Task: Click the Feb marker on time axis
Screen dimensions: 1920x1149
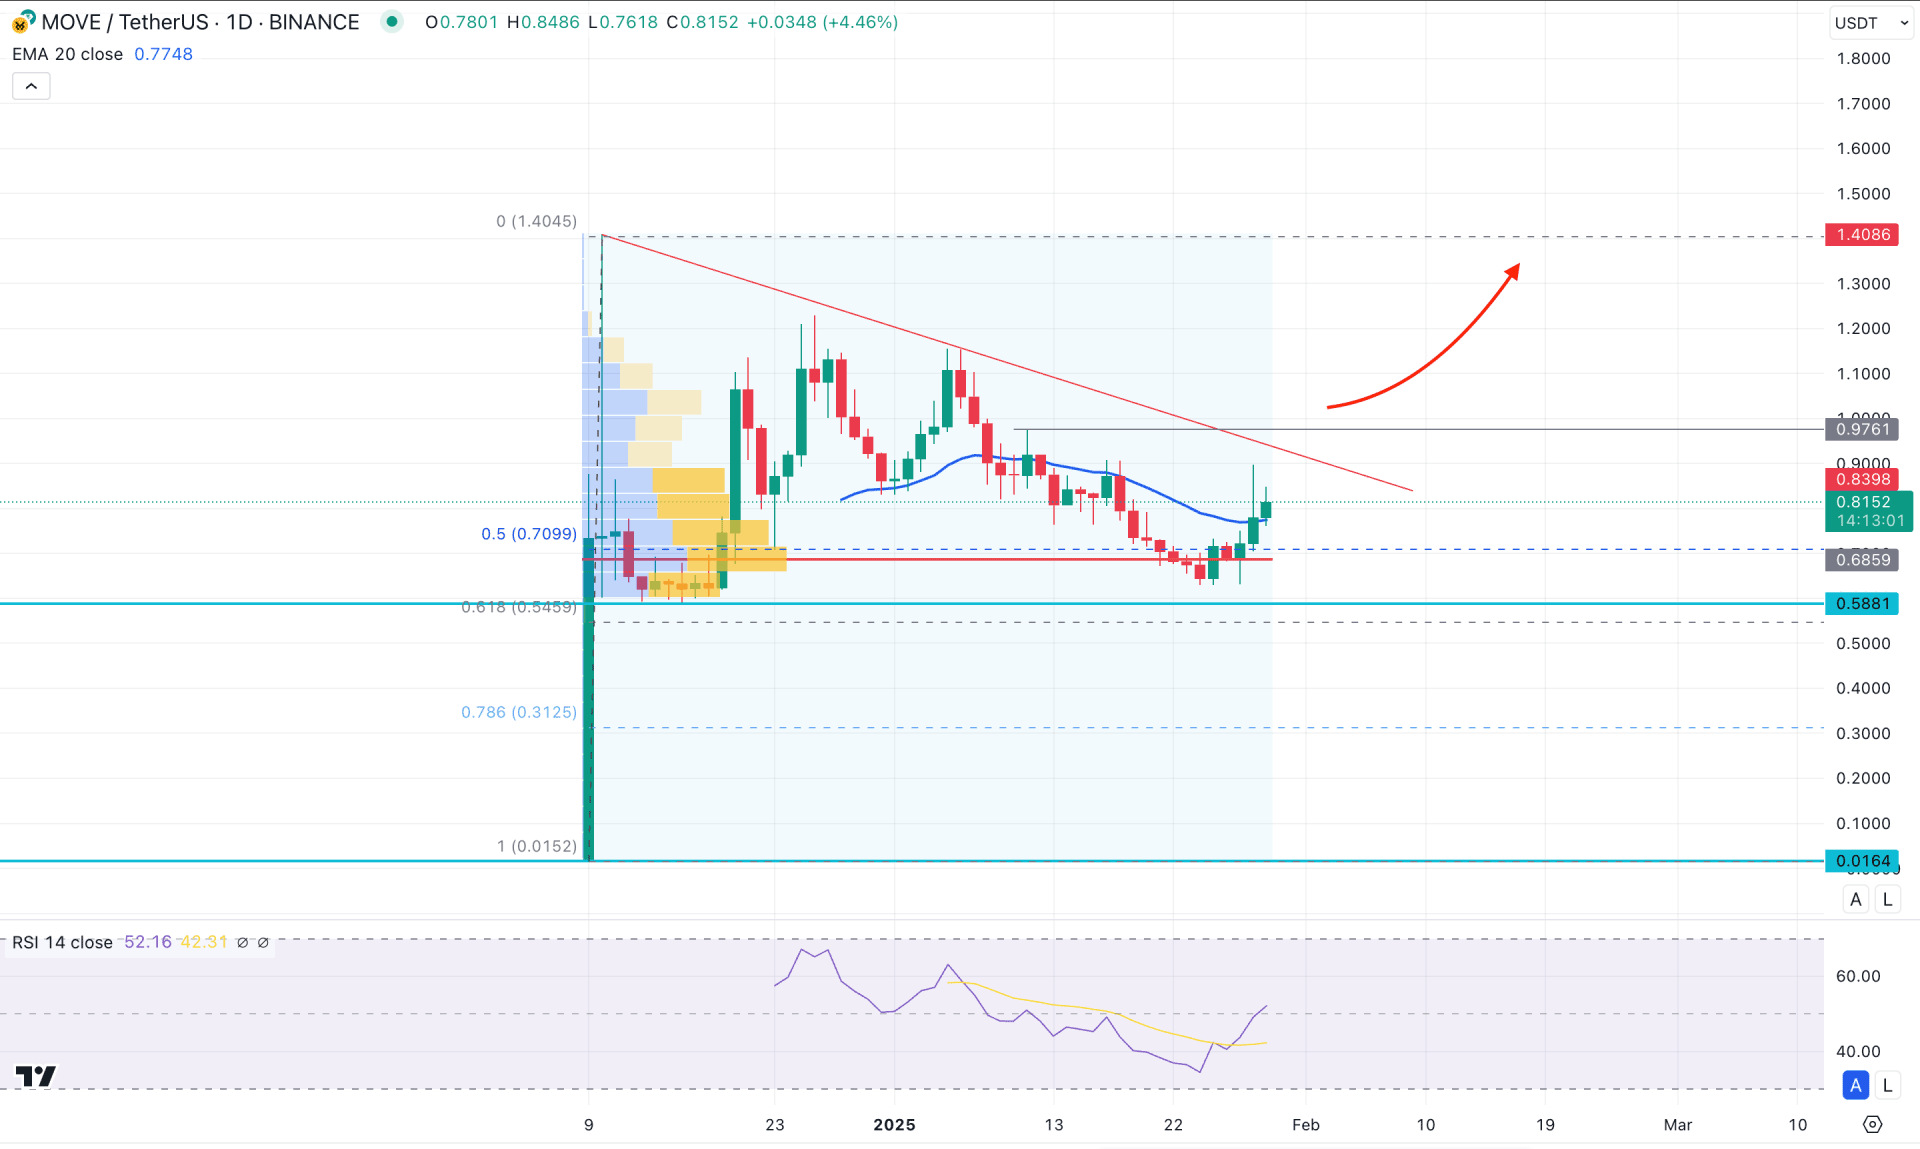Action: tap(1306, 1125)
